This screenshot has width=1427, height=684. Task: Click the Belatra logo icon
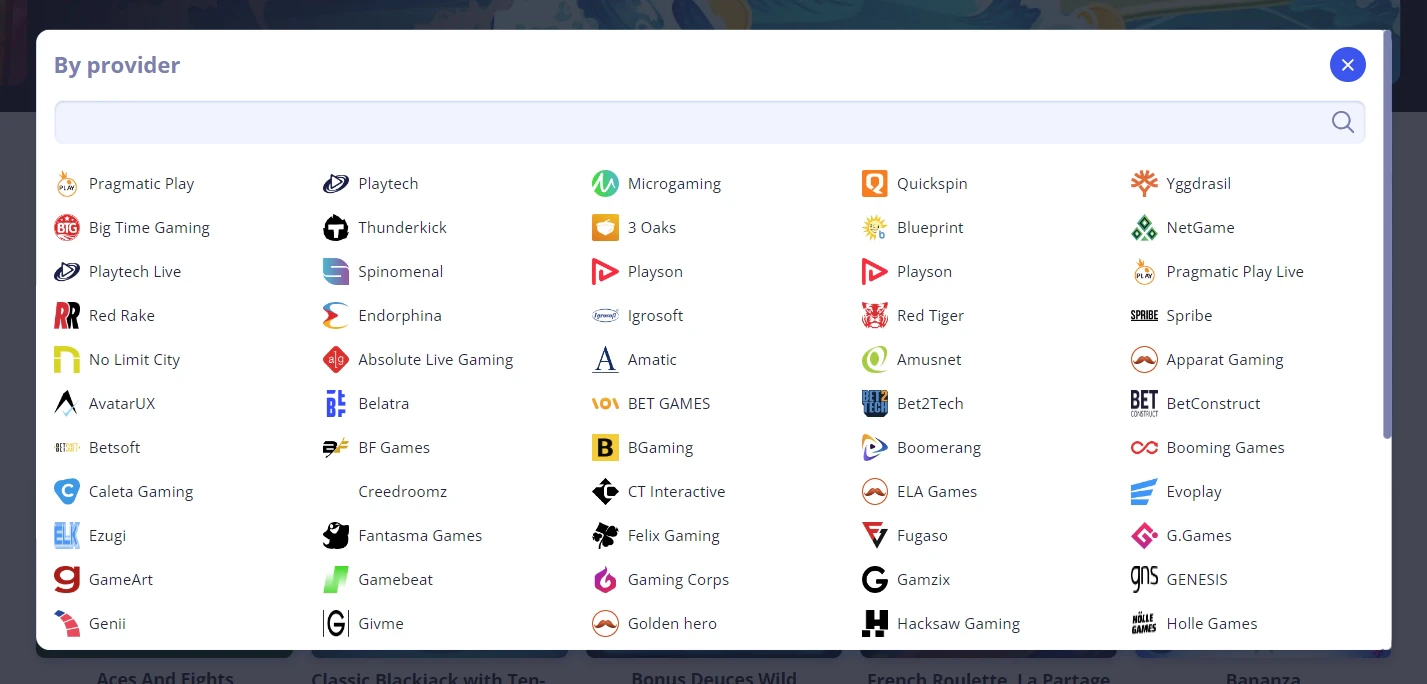pyautogui.click(x=336, y=404)
